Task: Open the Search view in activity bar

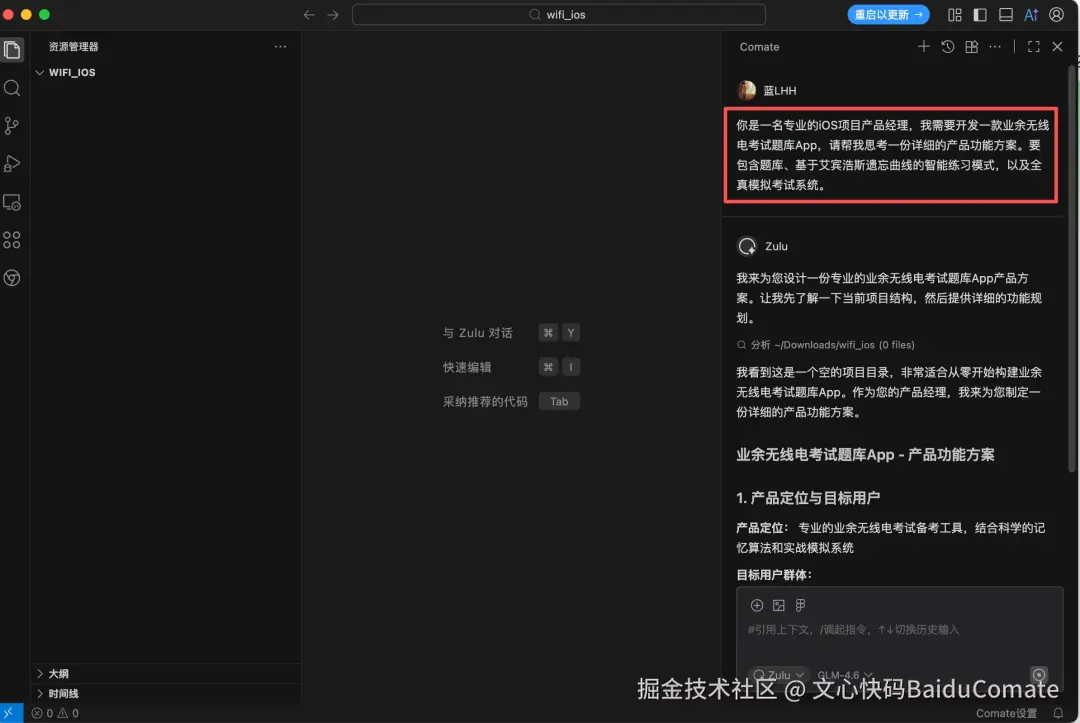Action: [12, 87]
